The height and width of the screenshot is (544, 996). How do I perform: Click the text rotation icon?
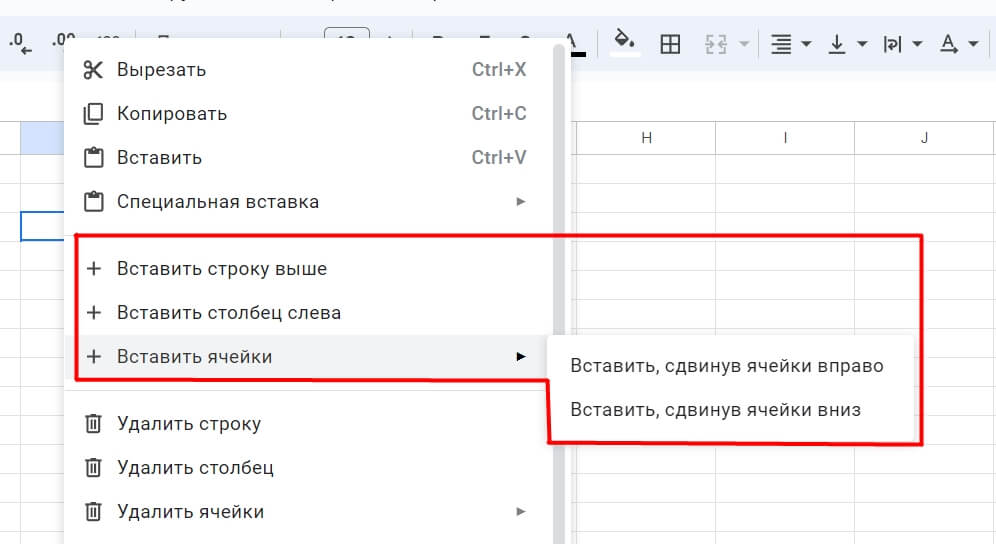(x=949, y=44)
